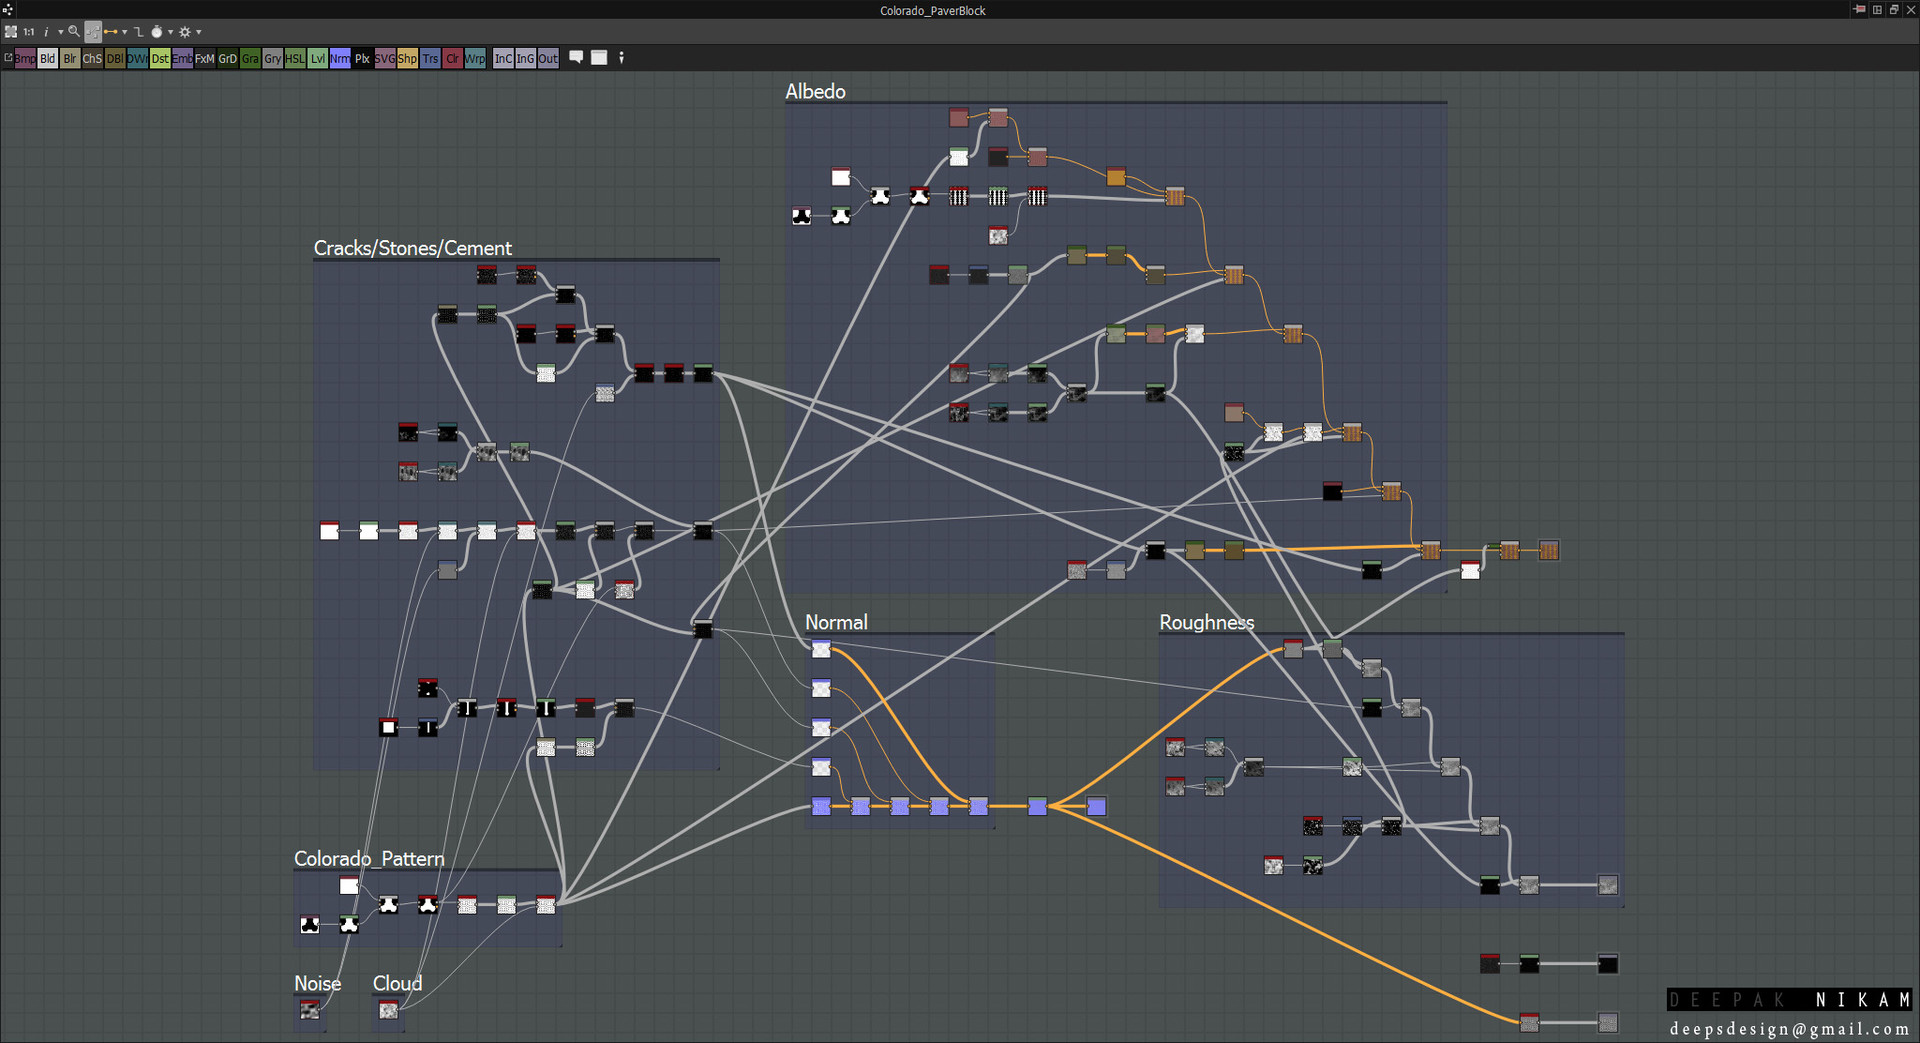Click the split layout icon in title bar
Image resolution: width=1920 pixels, height=1043 pixels.
point(1878,10)
